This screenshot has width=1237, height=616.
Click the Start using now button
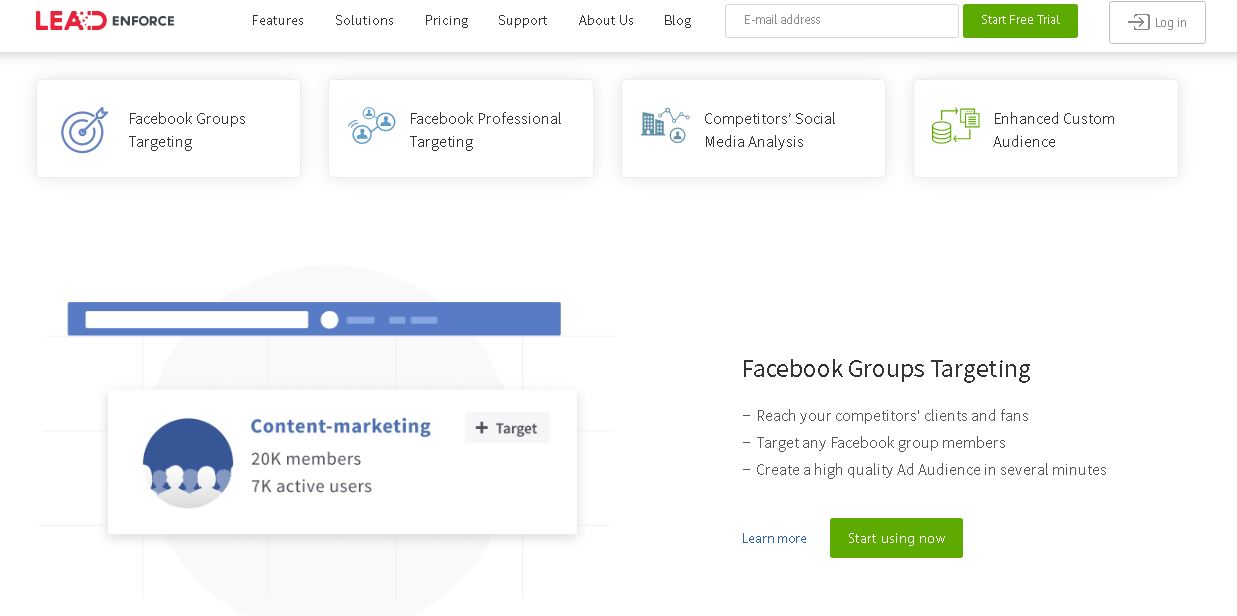[x=896, y=538]
